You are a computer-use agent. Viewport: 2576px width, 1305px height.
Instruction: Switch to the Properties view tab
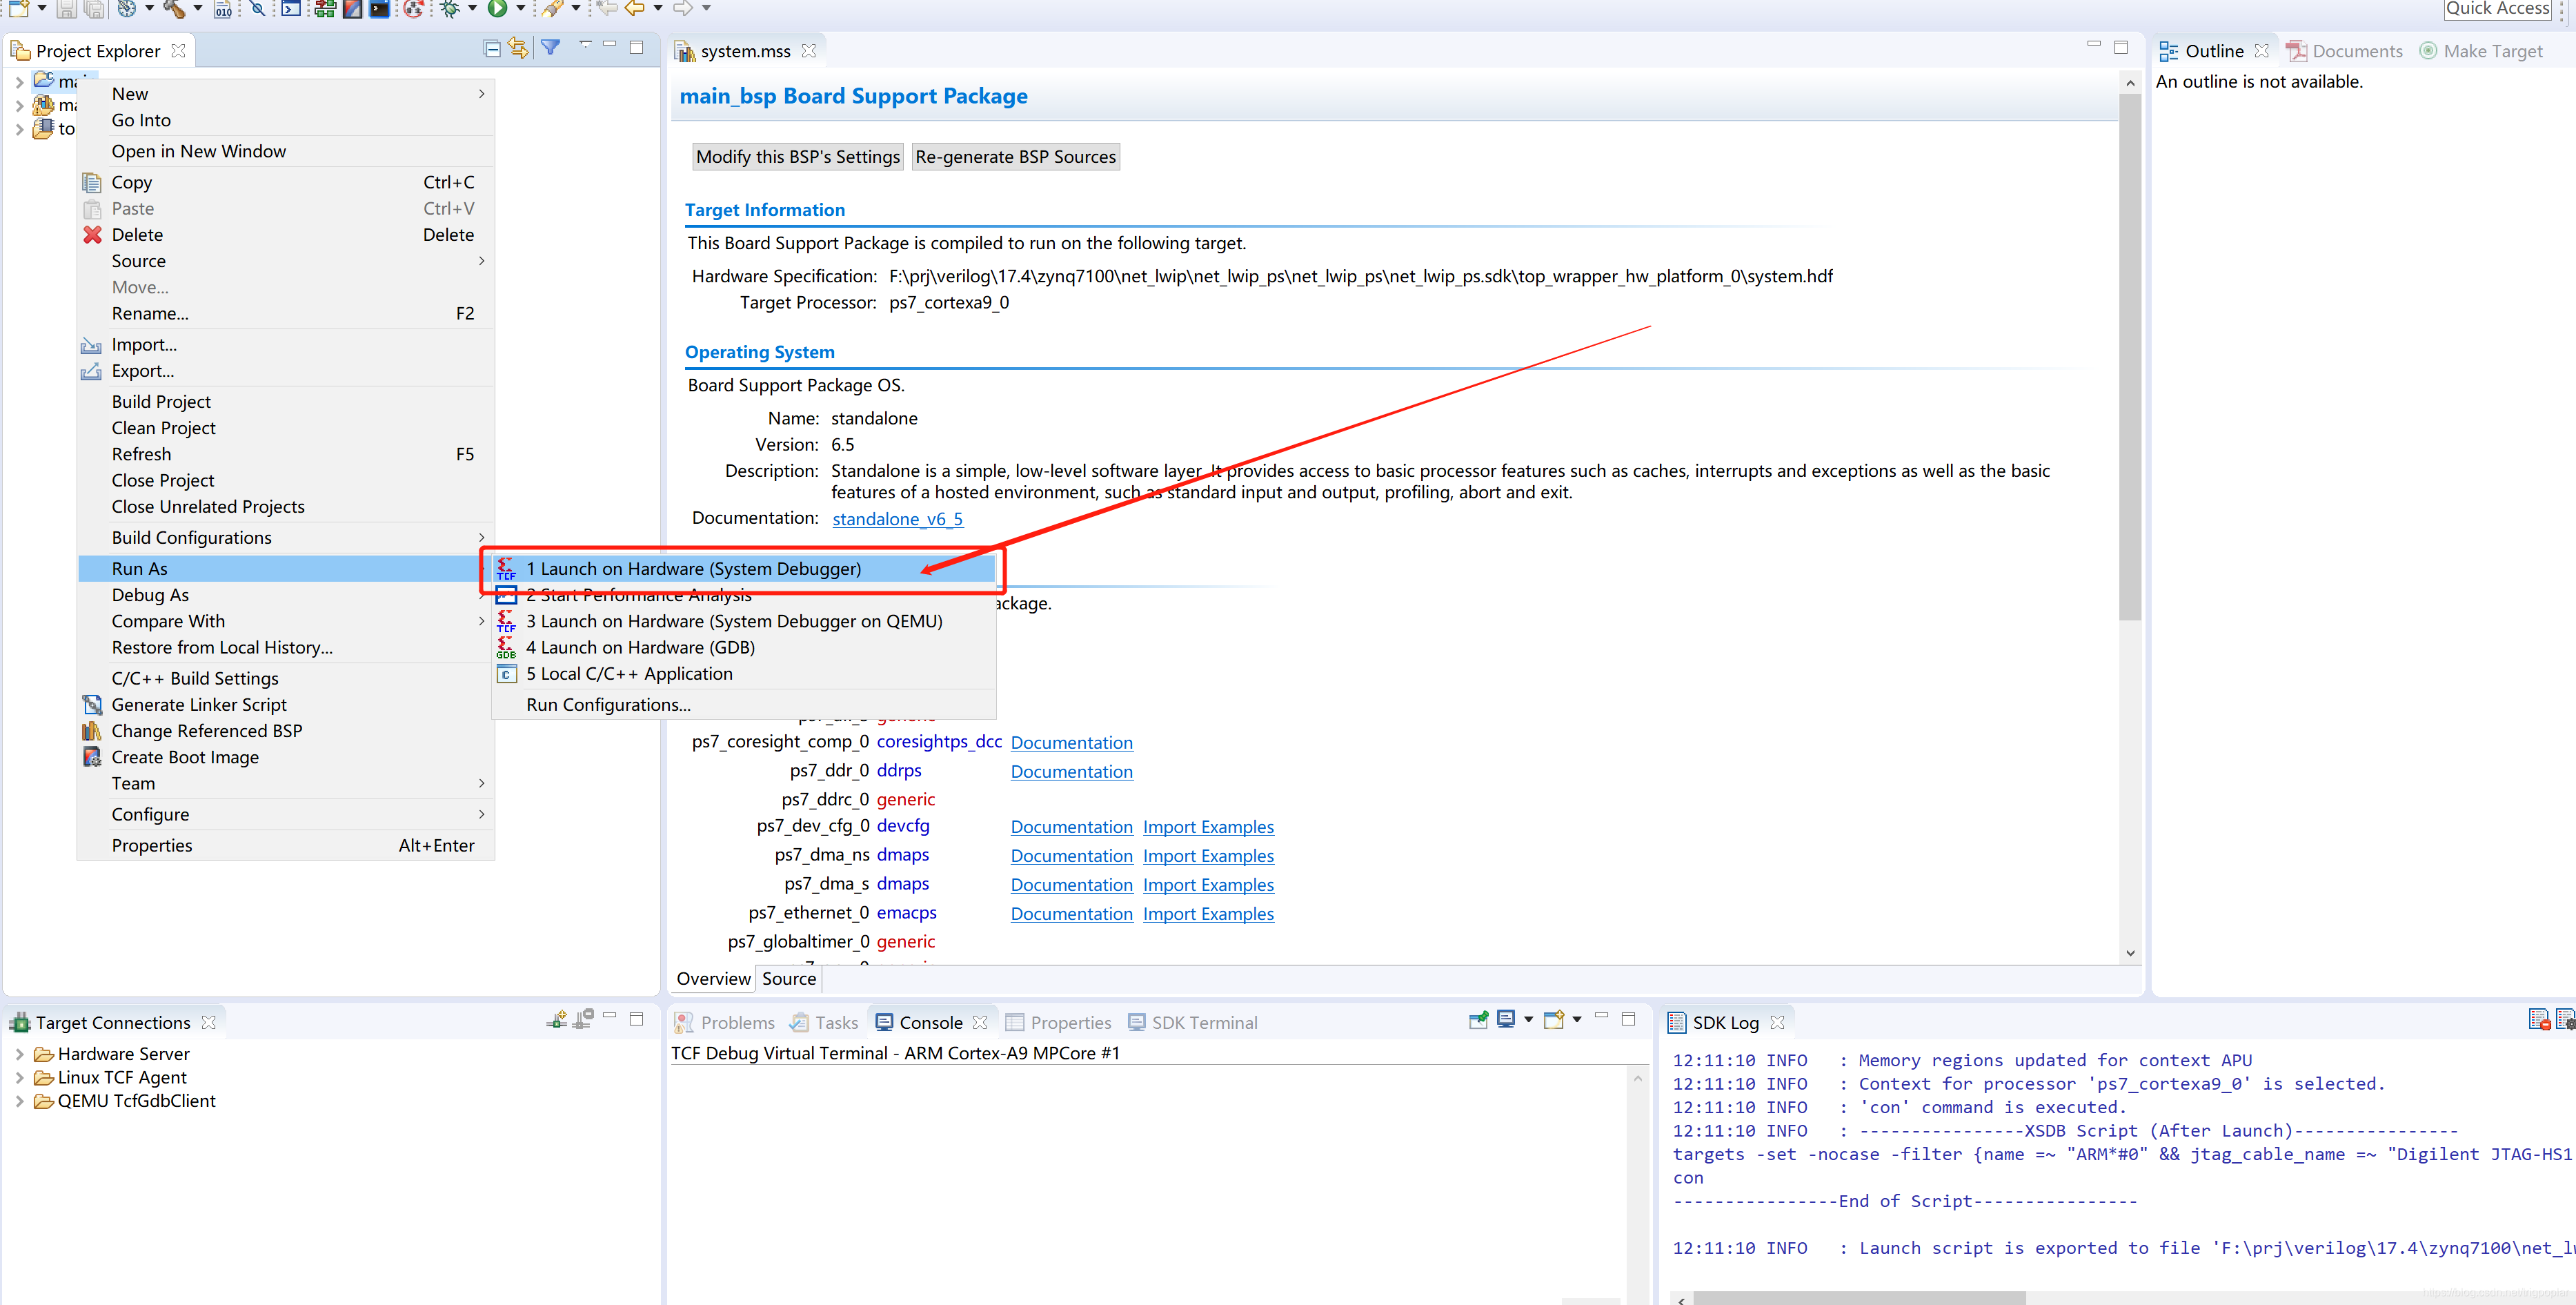1058,1022
